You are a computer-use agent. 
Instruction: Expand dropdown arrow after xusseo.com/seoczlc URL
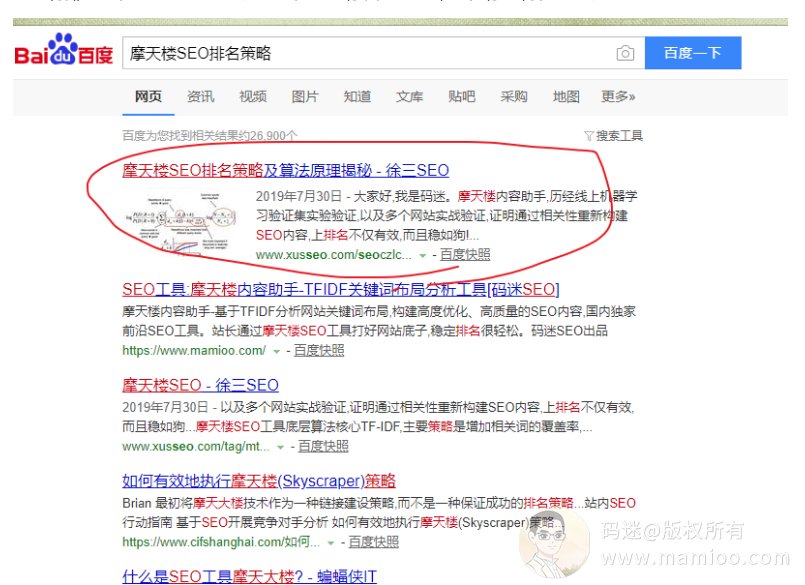tap(423, 255)
